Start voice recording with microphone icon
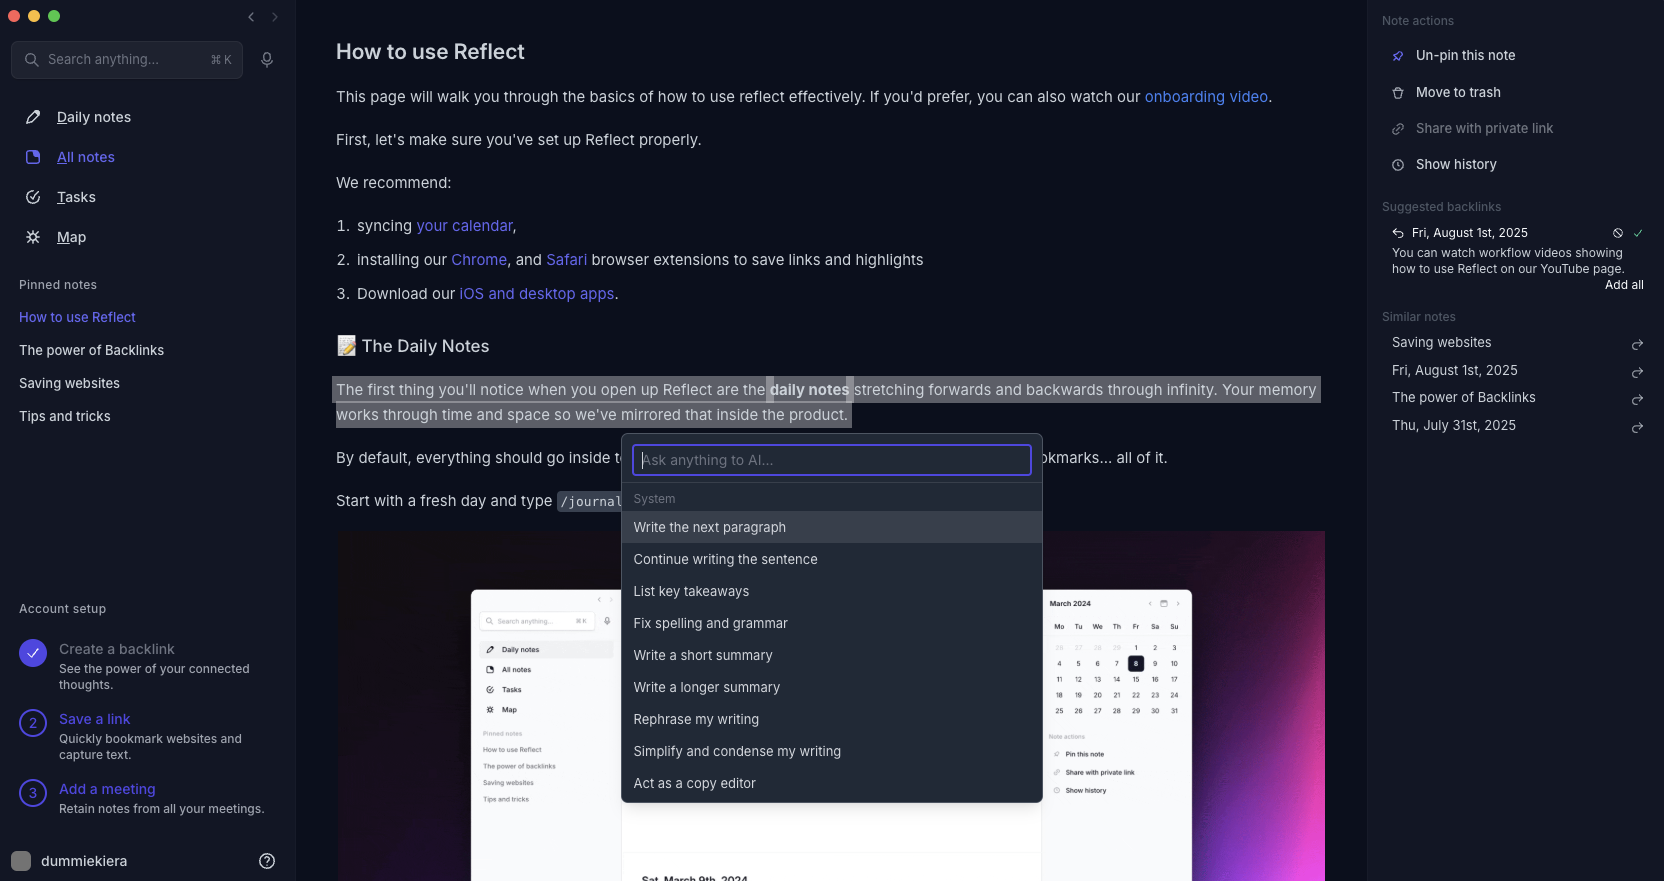The width and height of the screenshot is (1664, 881). 267,60
